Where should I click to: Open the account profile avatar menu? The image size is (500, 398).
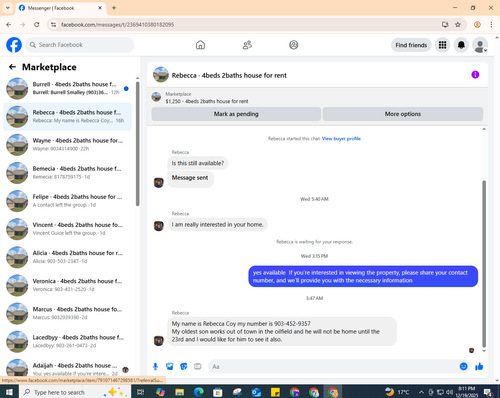(480, 45)
